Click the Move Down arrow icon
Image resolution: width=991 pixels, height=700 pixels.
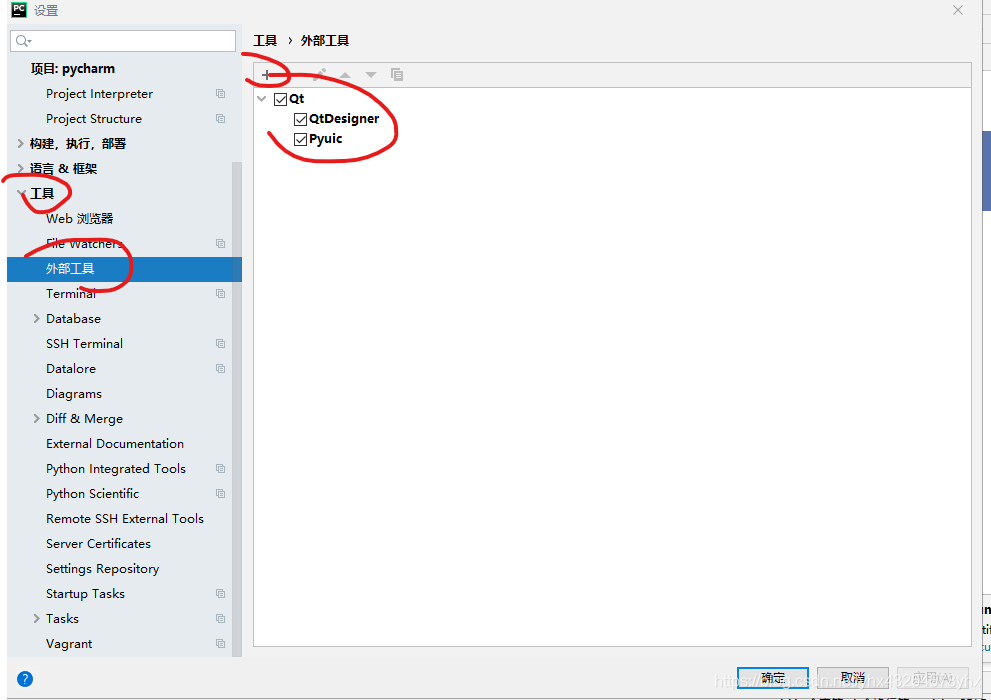click(x=371, y=75)
